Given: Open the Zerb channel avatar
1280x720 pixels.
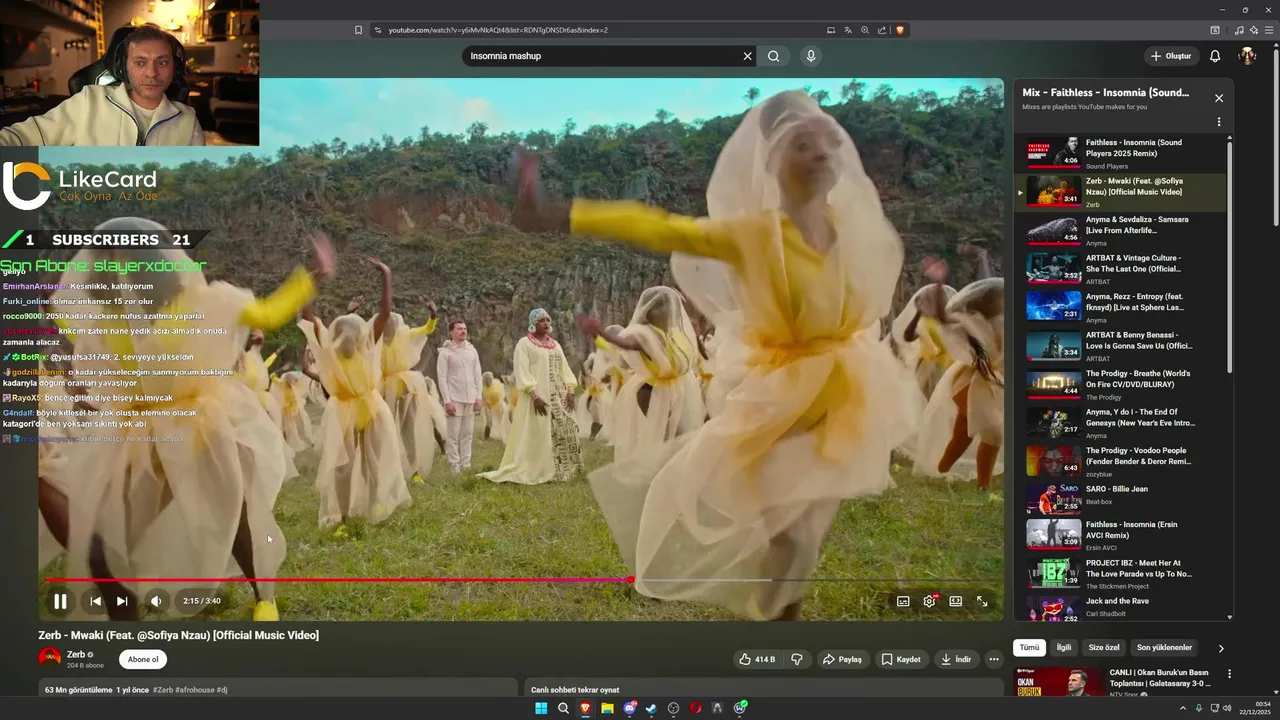Looking at the screenshot, I should pyautogui.click(x=50, y=658).
